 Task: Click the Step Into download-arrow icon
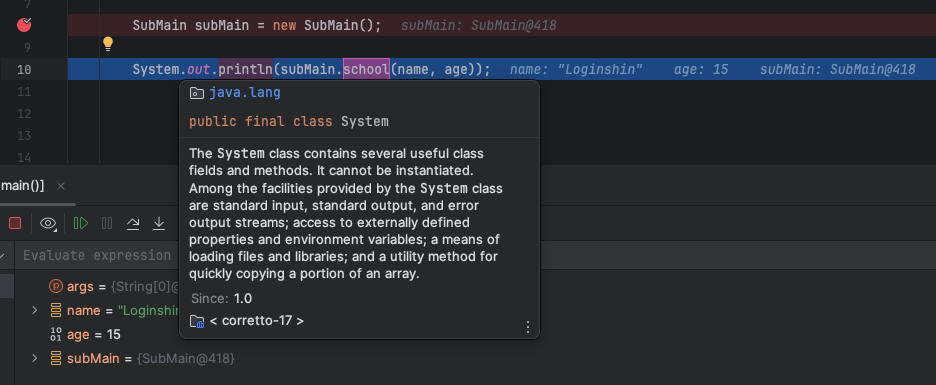pyautogui.click(x=159, y=223)
